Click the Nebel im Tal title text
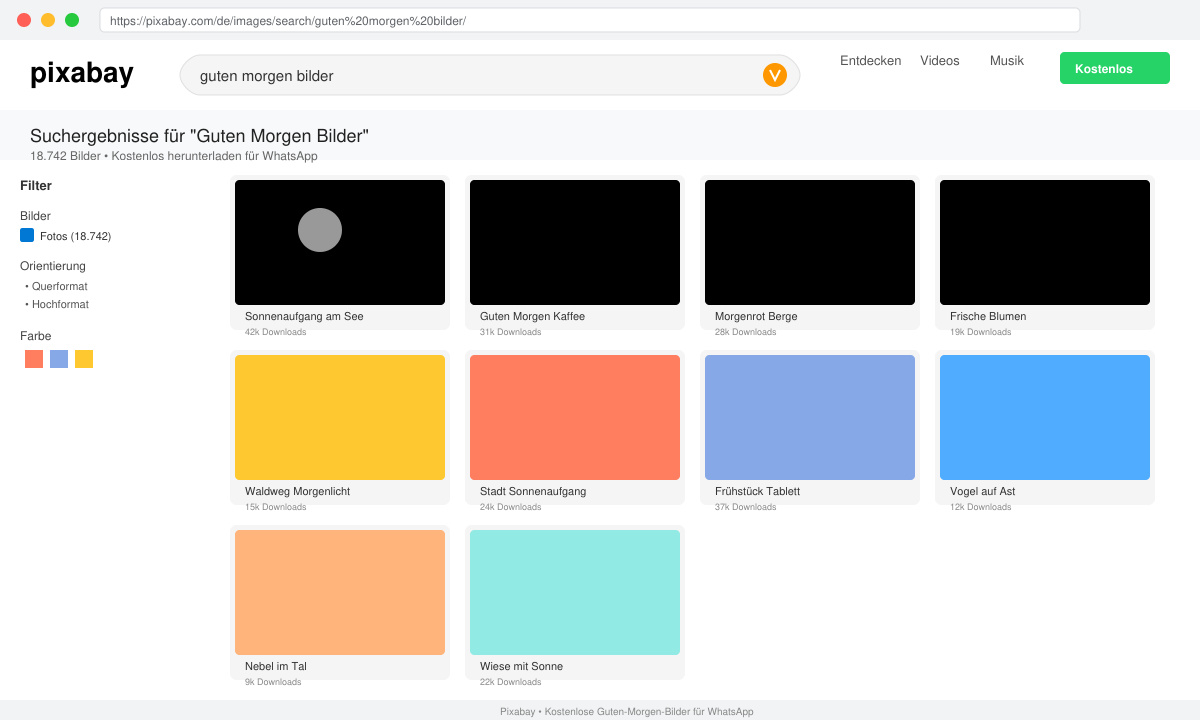1200x720 pixels. click(x=276, y=666)
